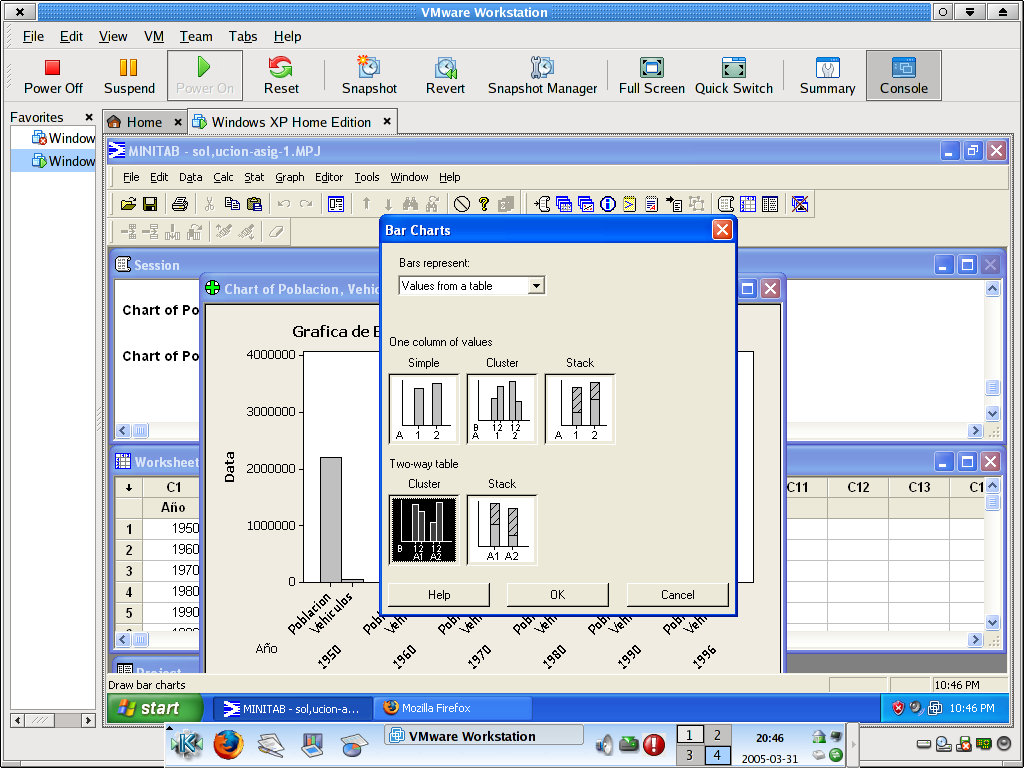Edit last dialog icon in Minitab toolbar
The width and height of the screenshot is (1024, 768).
336,204
